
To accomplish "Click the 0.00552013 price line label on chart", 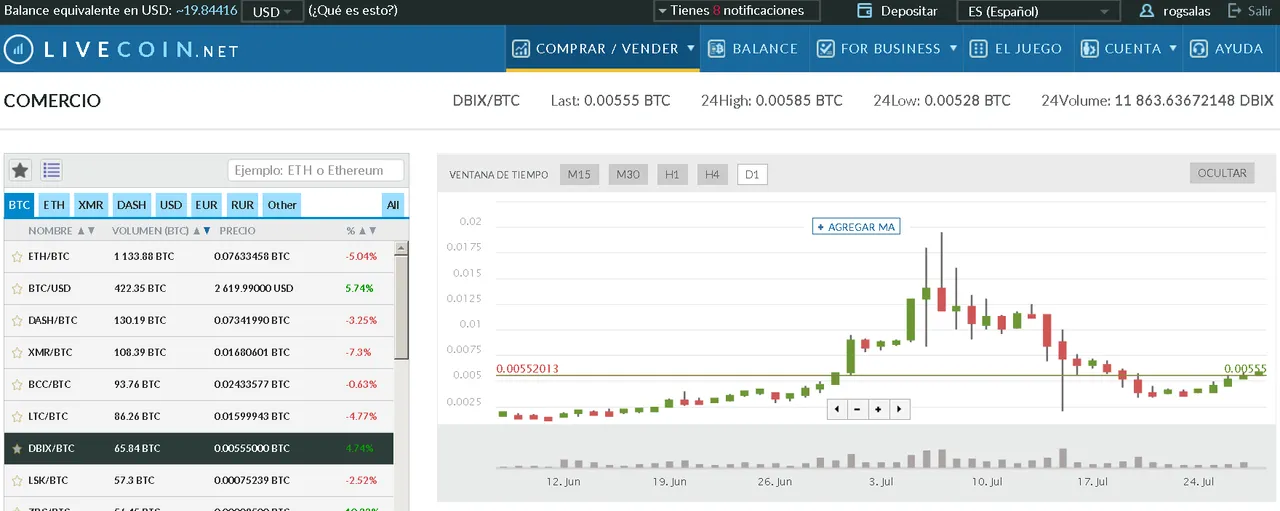I will tap(527, 369).
